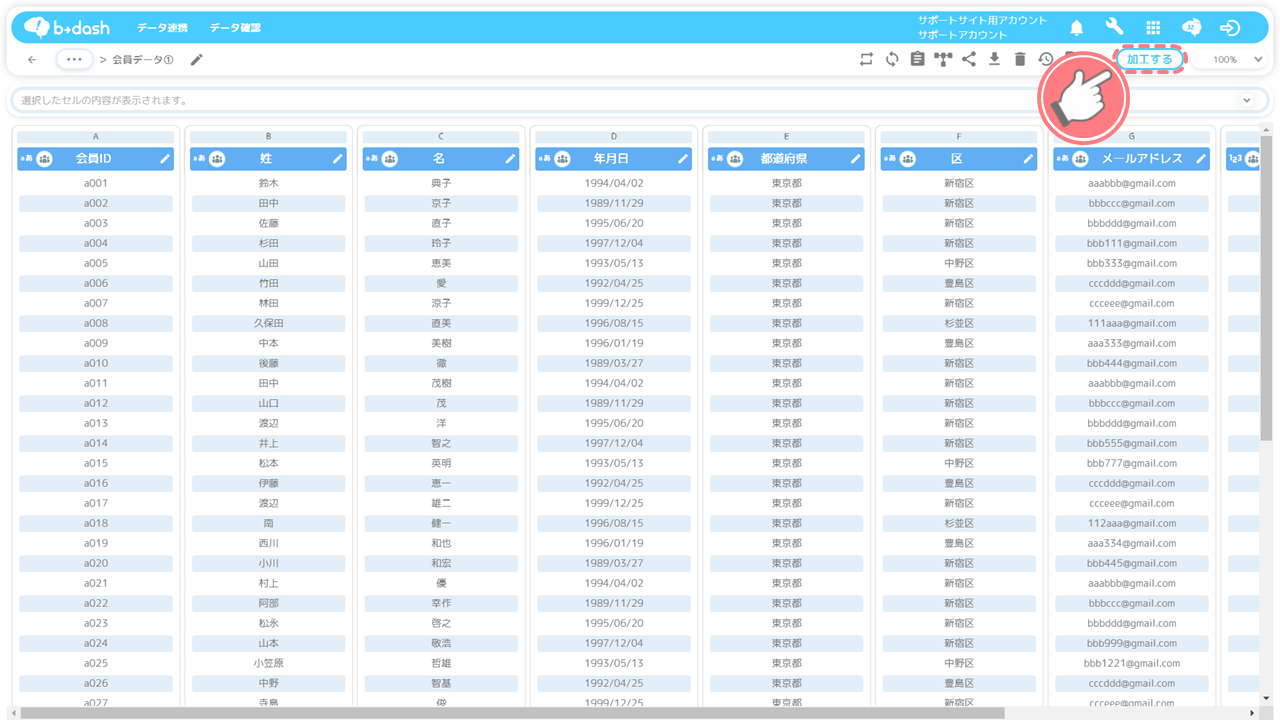Click the trash delete icon
1280x720 pixels.
click(x=1020, y=60)
